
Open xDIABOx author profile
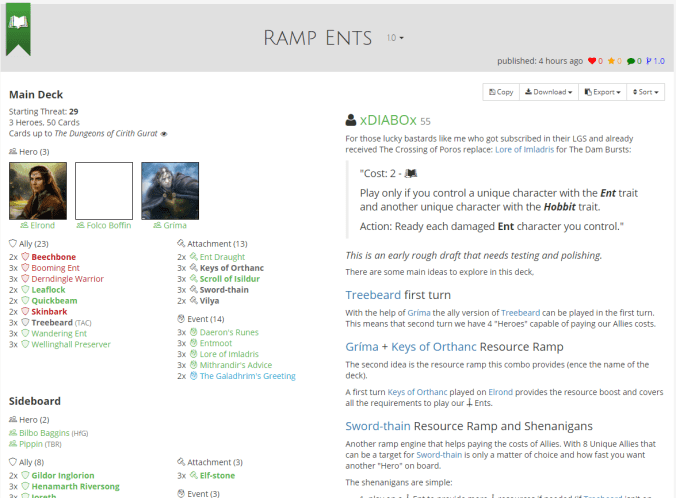pos(388,120)
